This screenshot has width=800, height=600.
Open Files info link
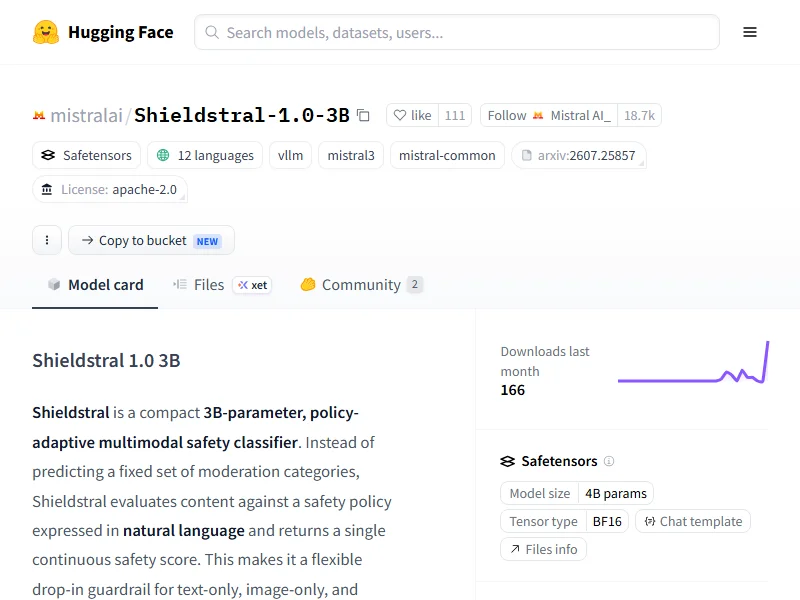543,549
